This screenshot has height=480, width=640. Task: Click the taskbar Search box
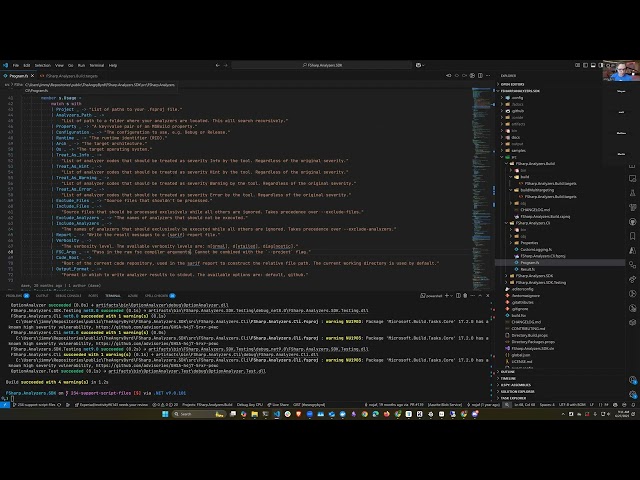(199, 414)
